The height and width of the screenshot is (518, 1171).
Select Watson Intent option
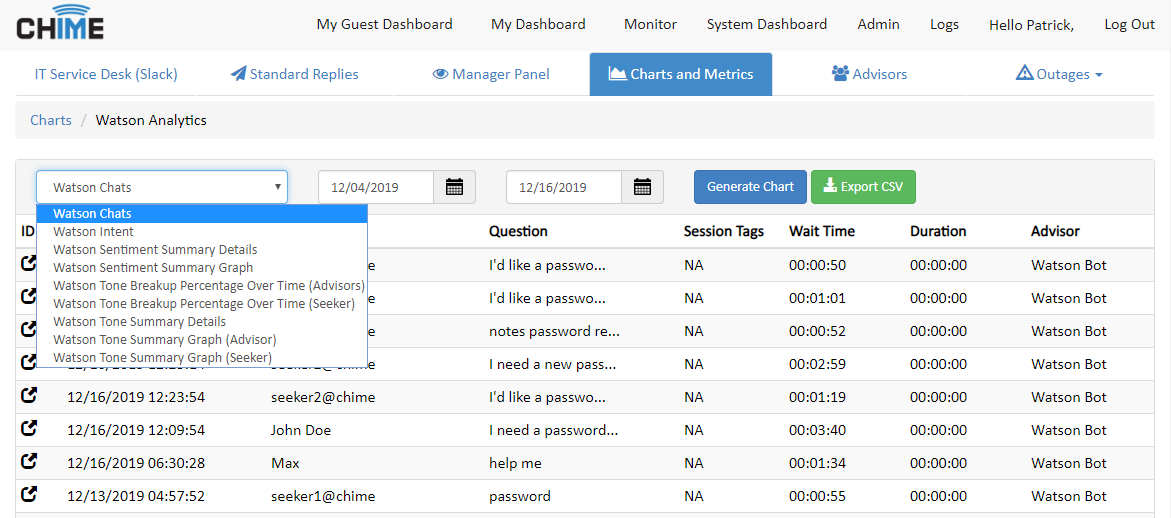[202, 231]
